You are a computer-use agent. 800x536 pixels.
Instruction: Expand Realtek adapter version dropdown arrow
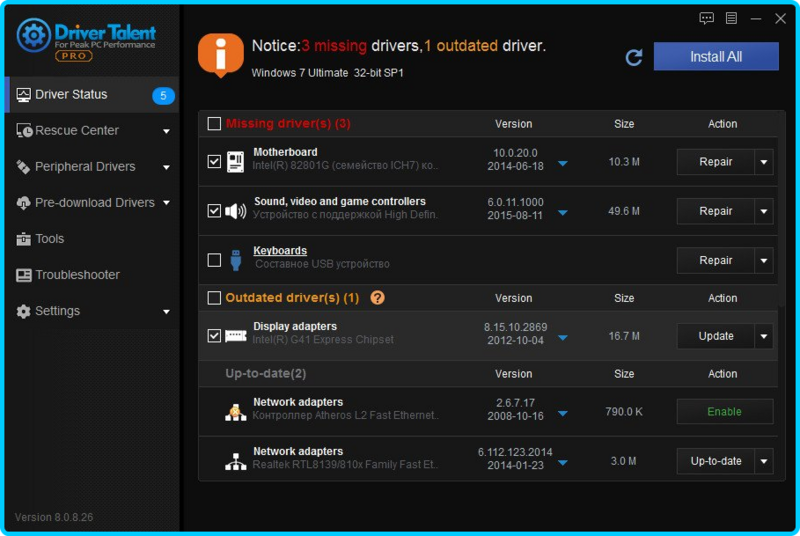[x=563, y=463]
